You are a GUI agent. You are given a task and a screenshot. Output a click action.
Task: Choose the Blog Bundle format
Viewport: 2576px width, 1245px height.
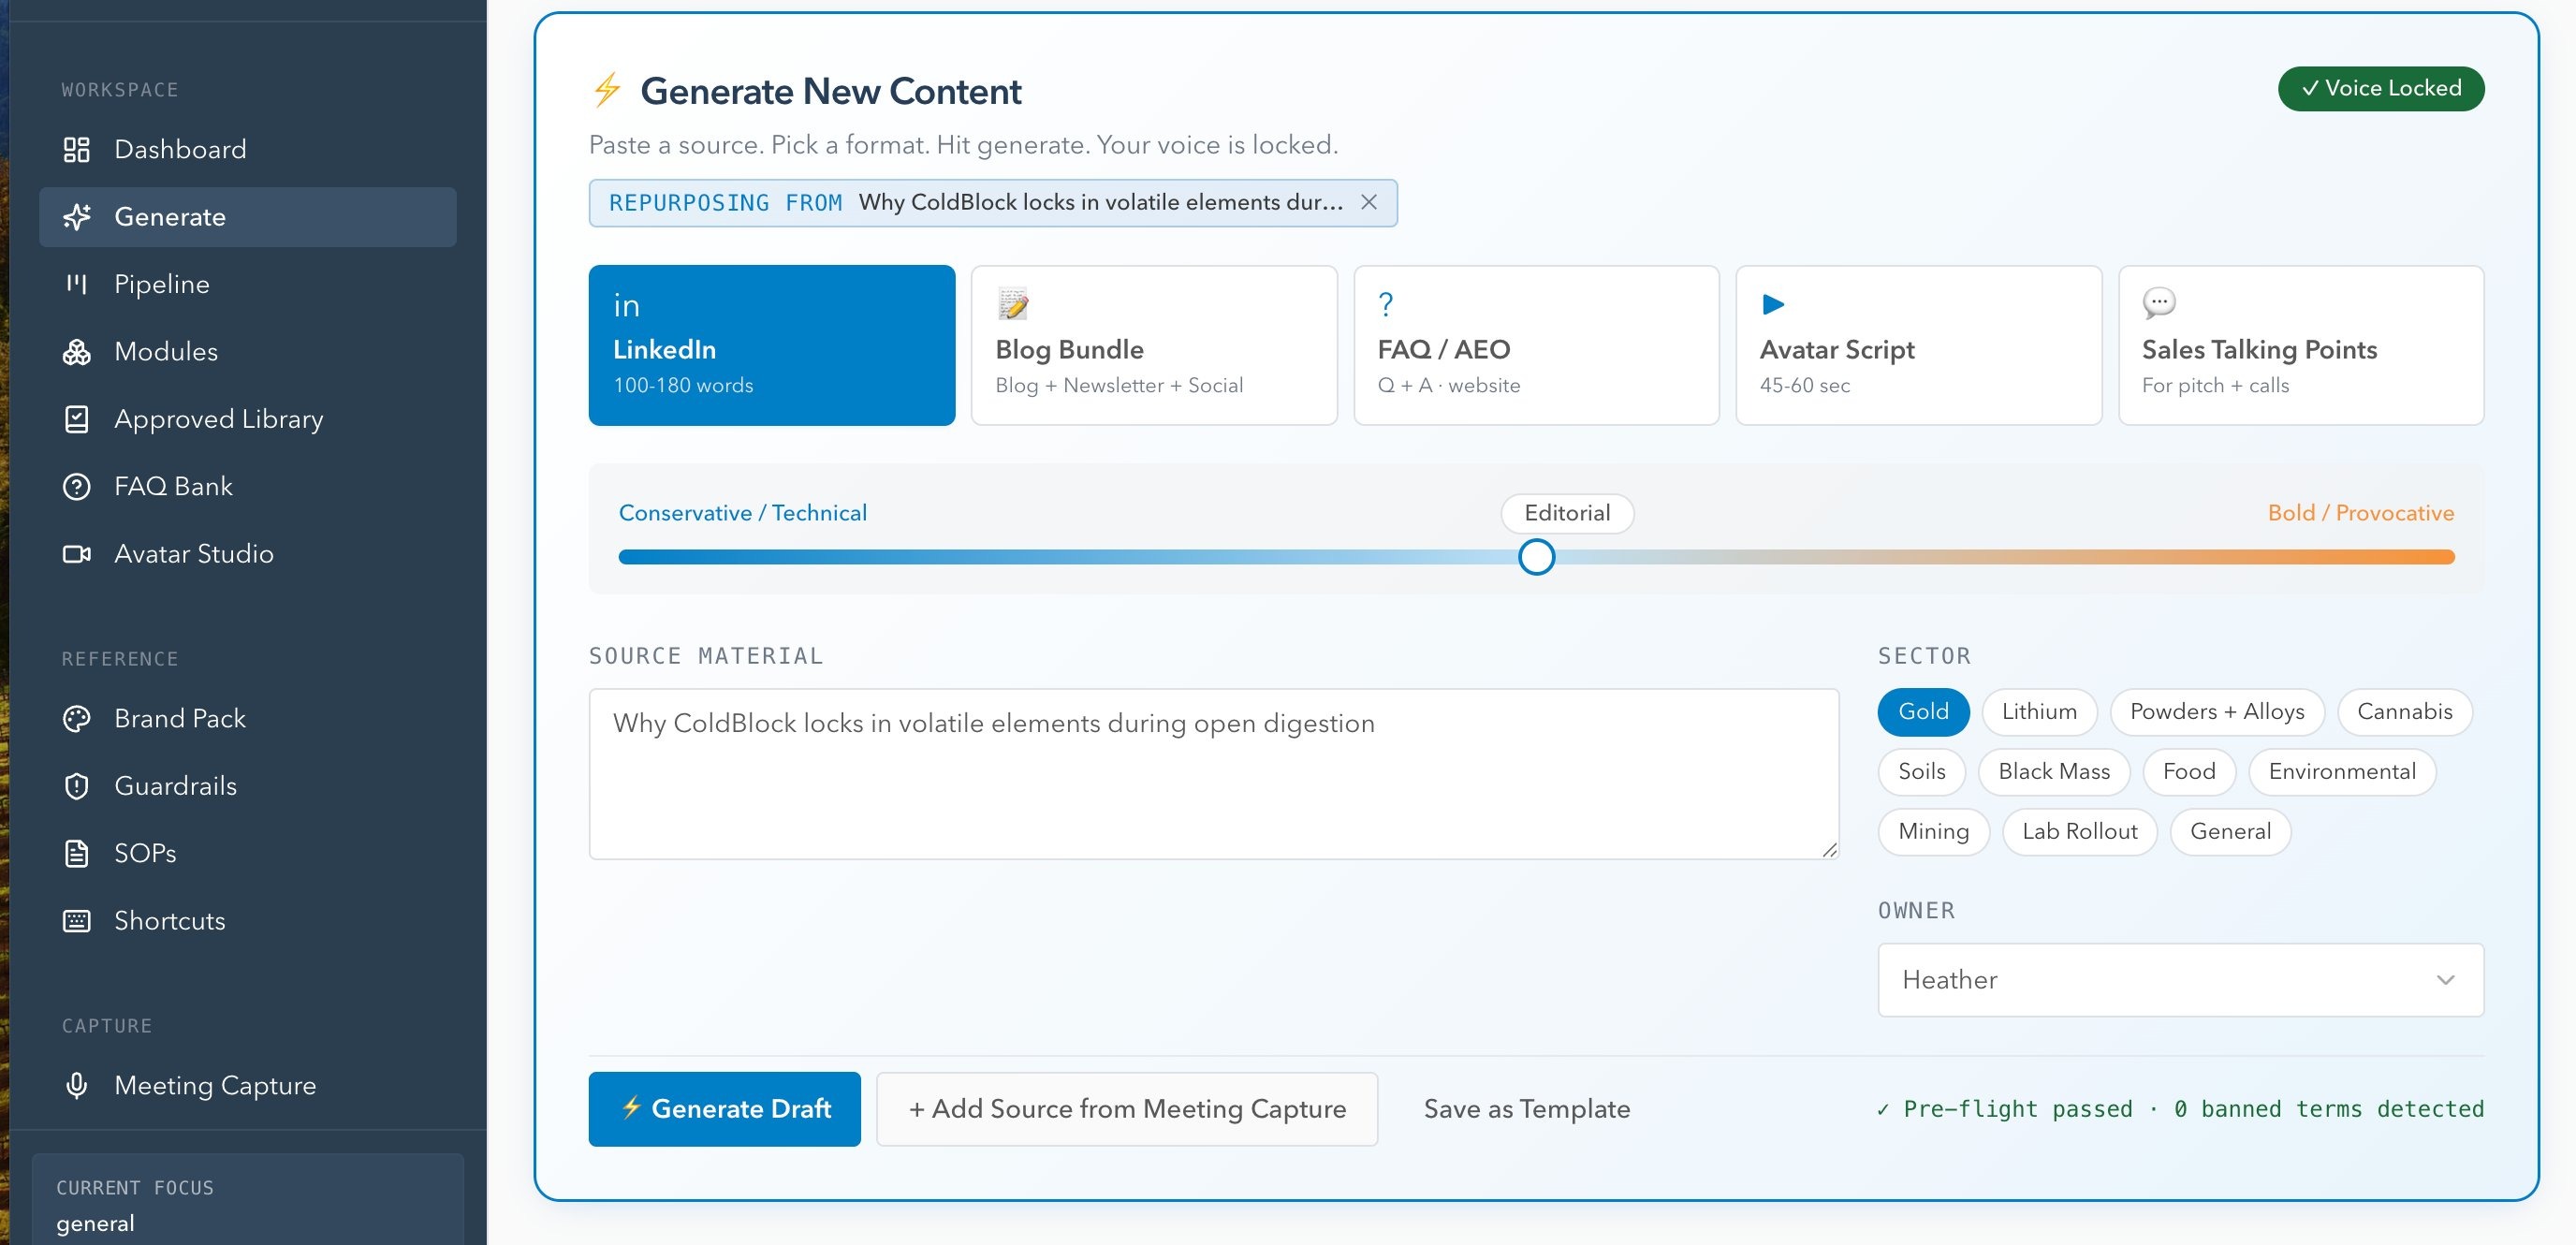(x=1154, y=345)
